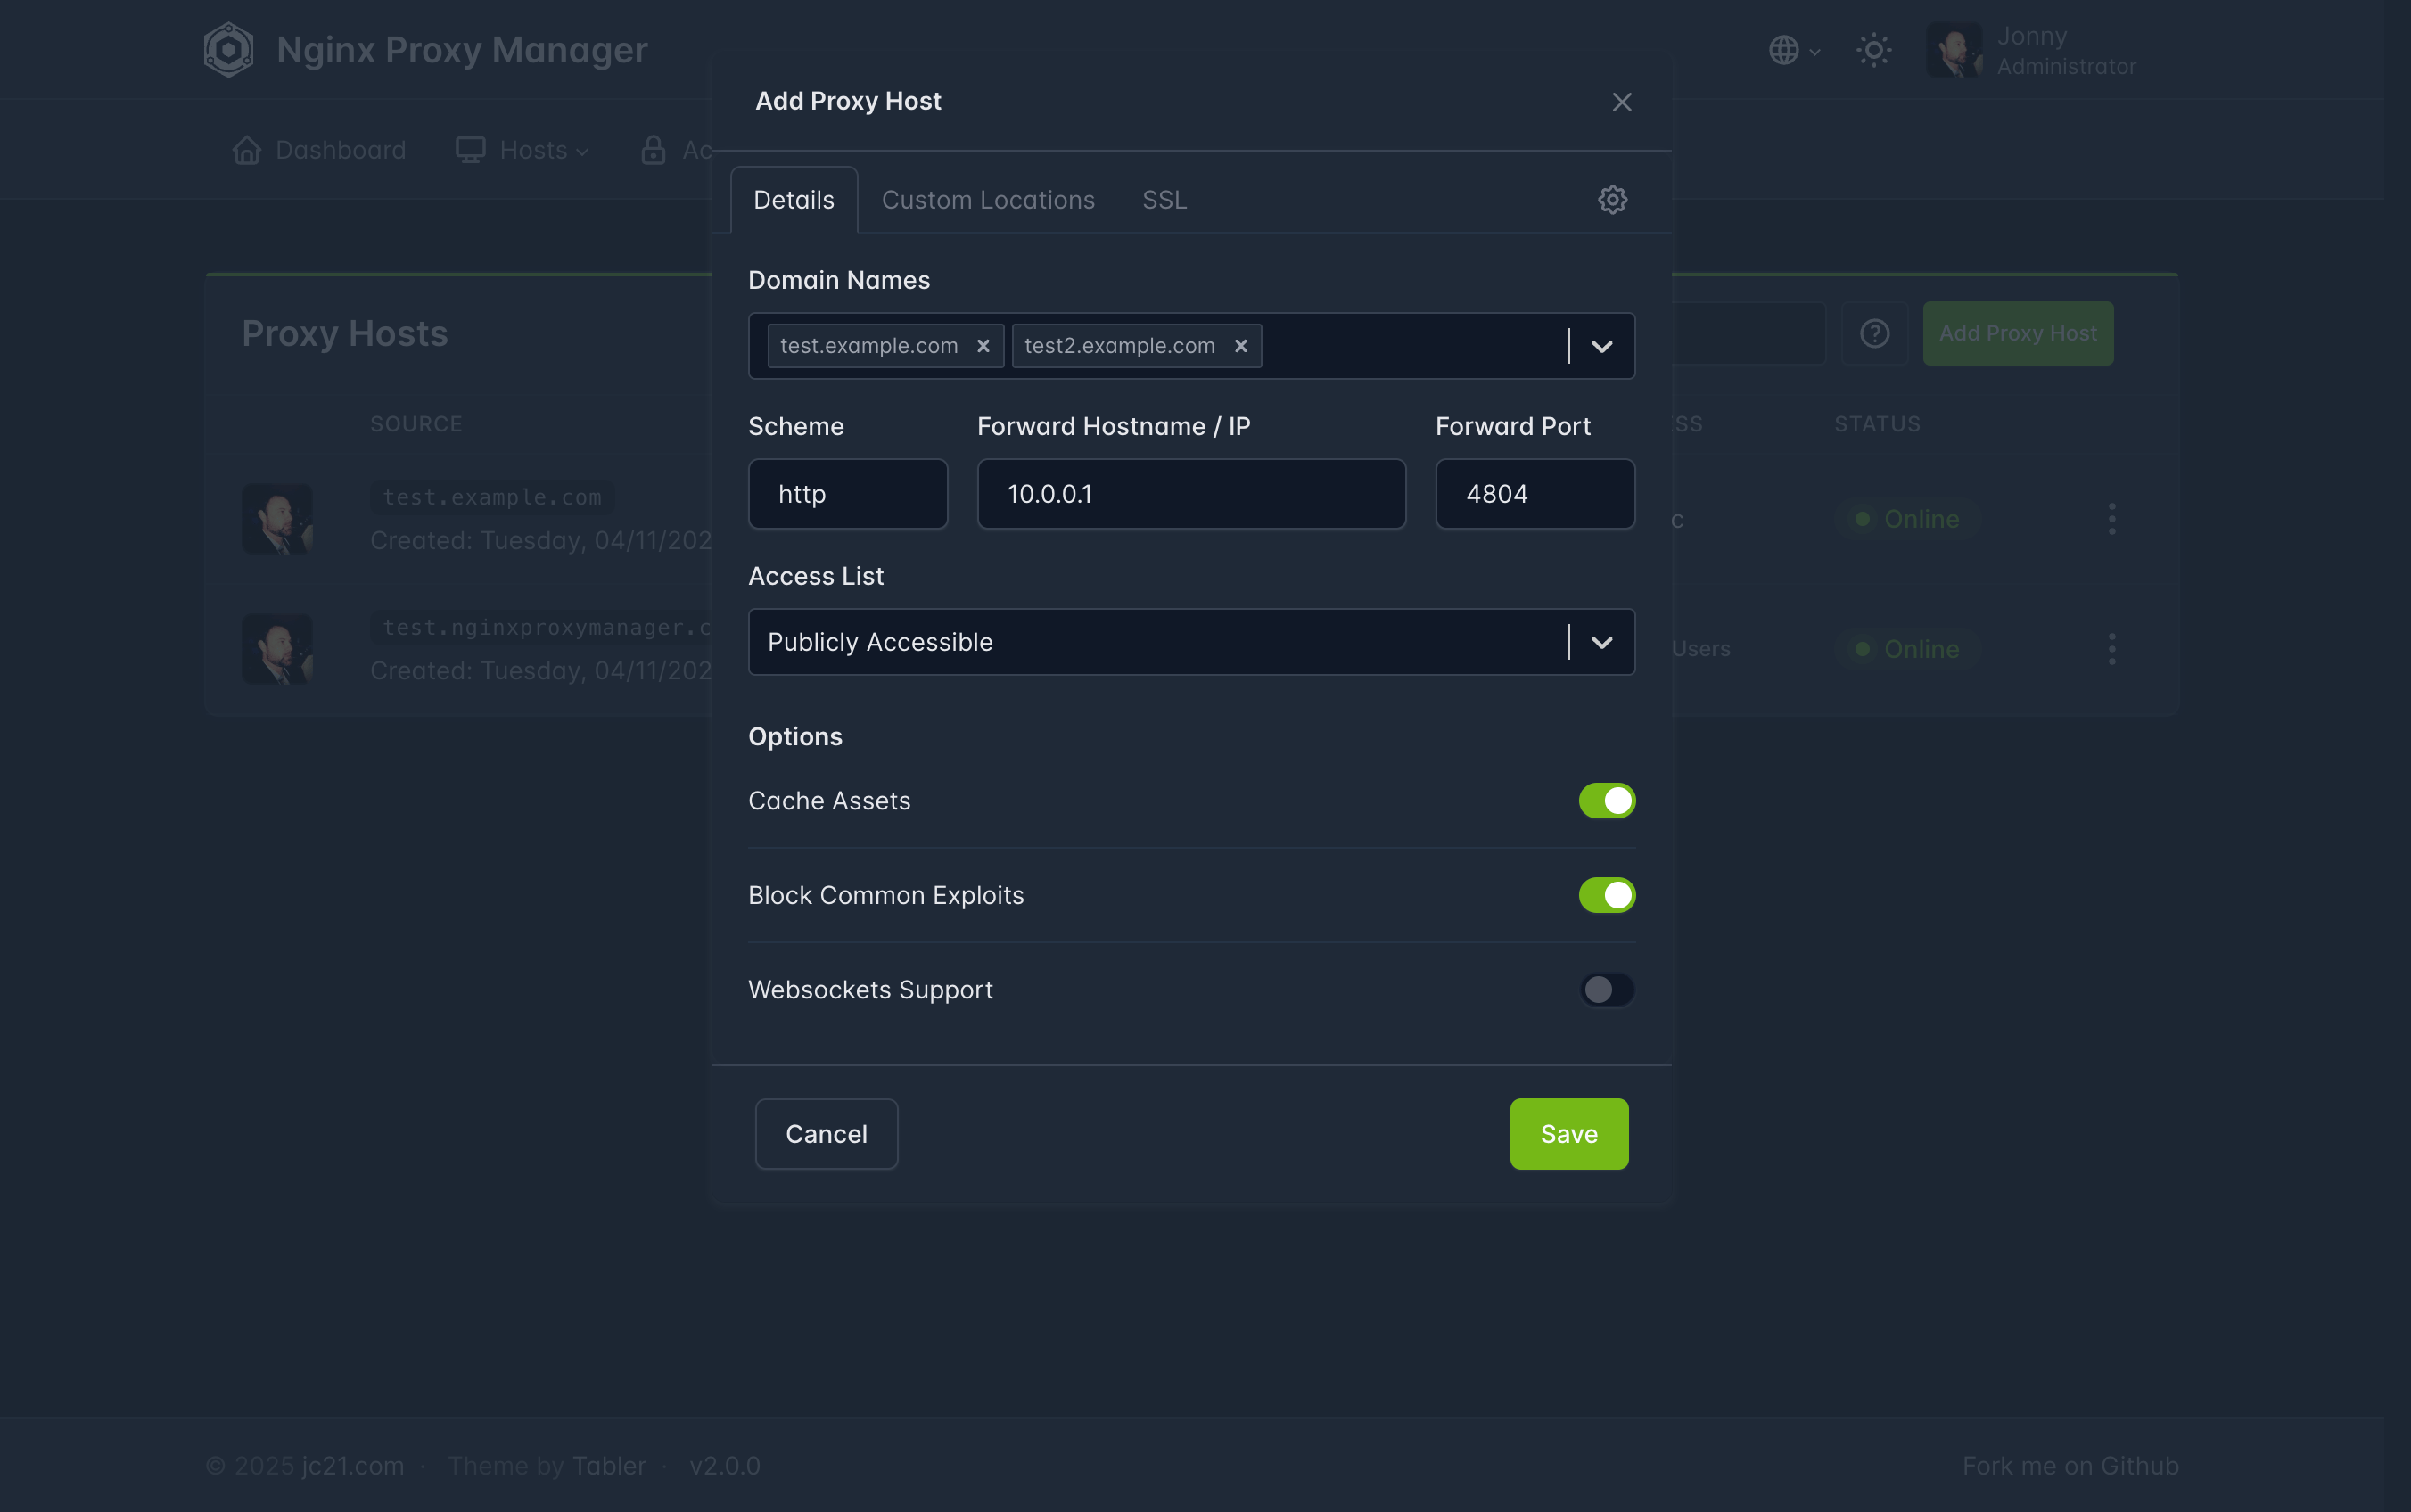The image size is (2411, 1512).
Task: Expand the Domain Names dropdown
Action: point(1601,346)
